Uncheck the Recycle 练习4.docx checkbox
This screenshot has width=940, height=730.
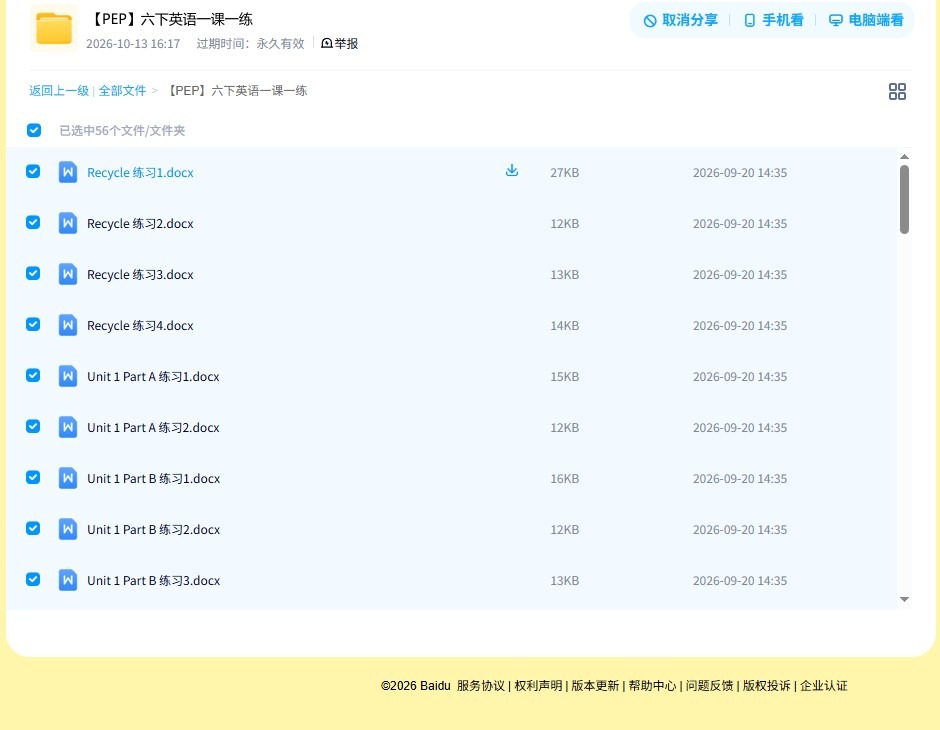tap(33, 324)
